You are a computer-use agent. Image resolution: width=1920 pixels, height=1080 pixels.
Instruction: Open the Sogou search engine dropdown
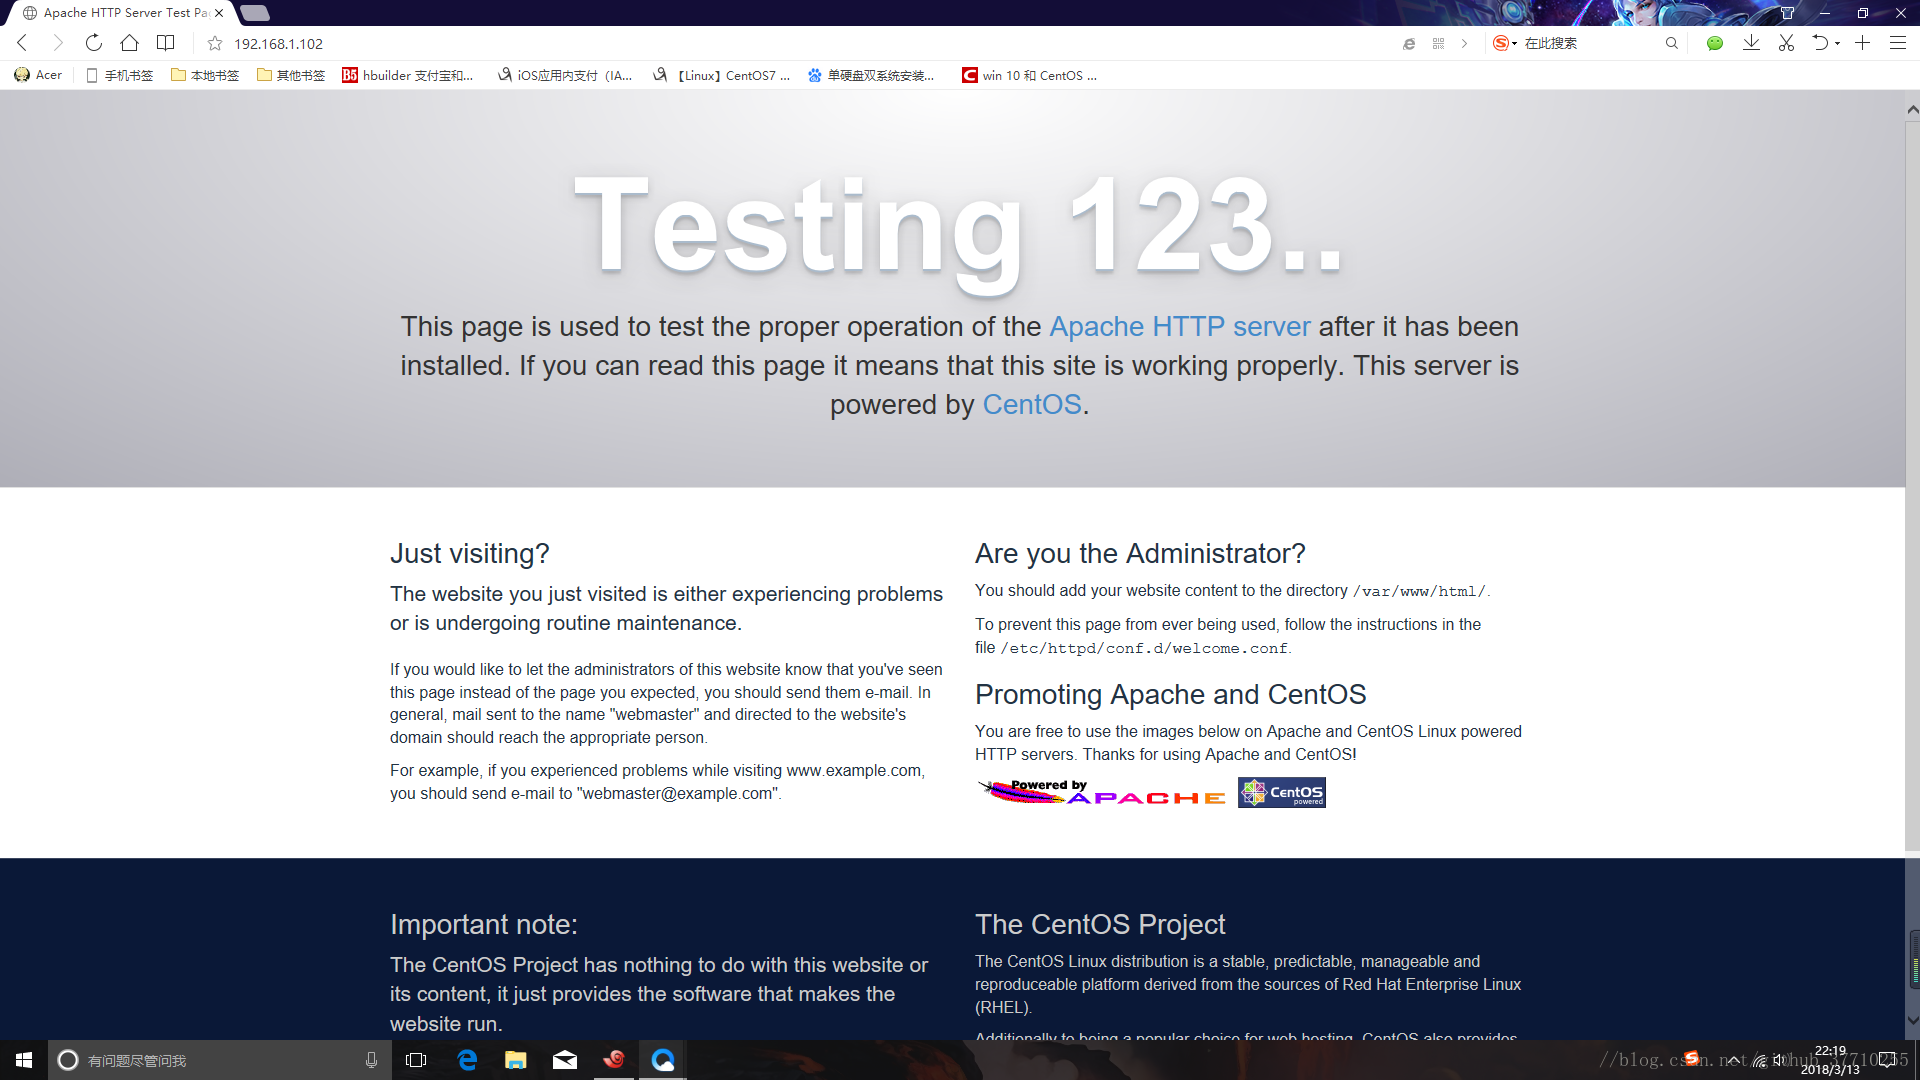click(1505, 43)
